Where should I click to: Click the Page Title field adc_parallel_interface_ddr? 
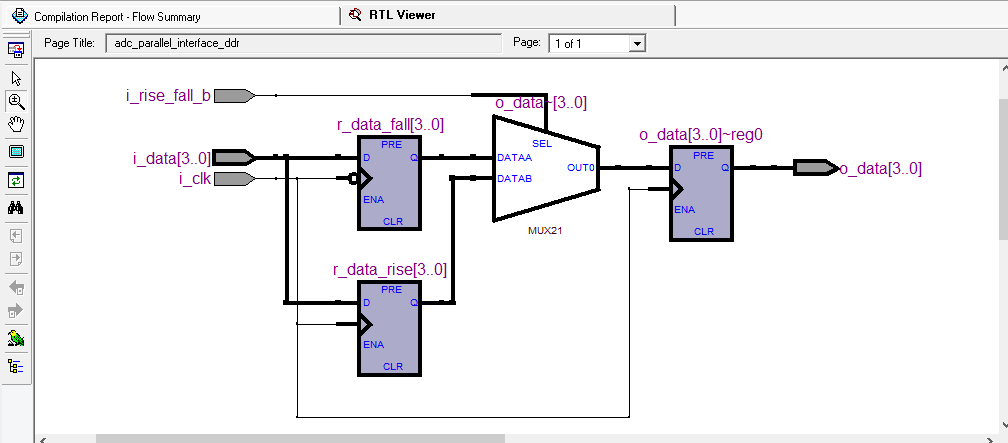click(x=303, y=44)
